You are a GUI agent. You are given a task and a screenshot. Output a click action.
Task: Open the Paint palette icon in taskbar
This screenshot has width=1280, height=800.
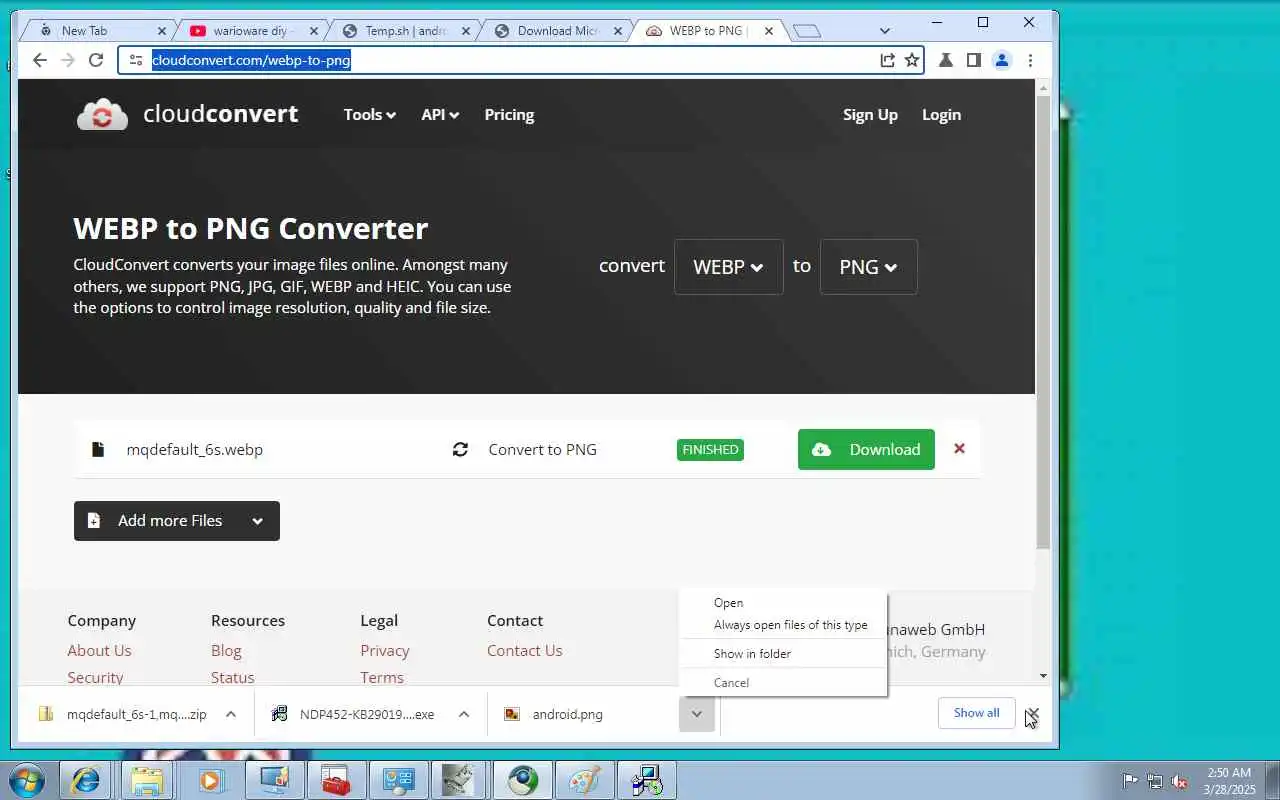coord(585,780)
